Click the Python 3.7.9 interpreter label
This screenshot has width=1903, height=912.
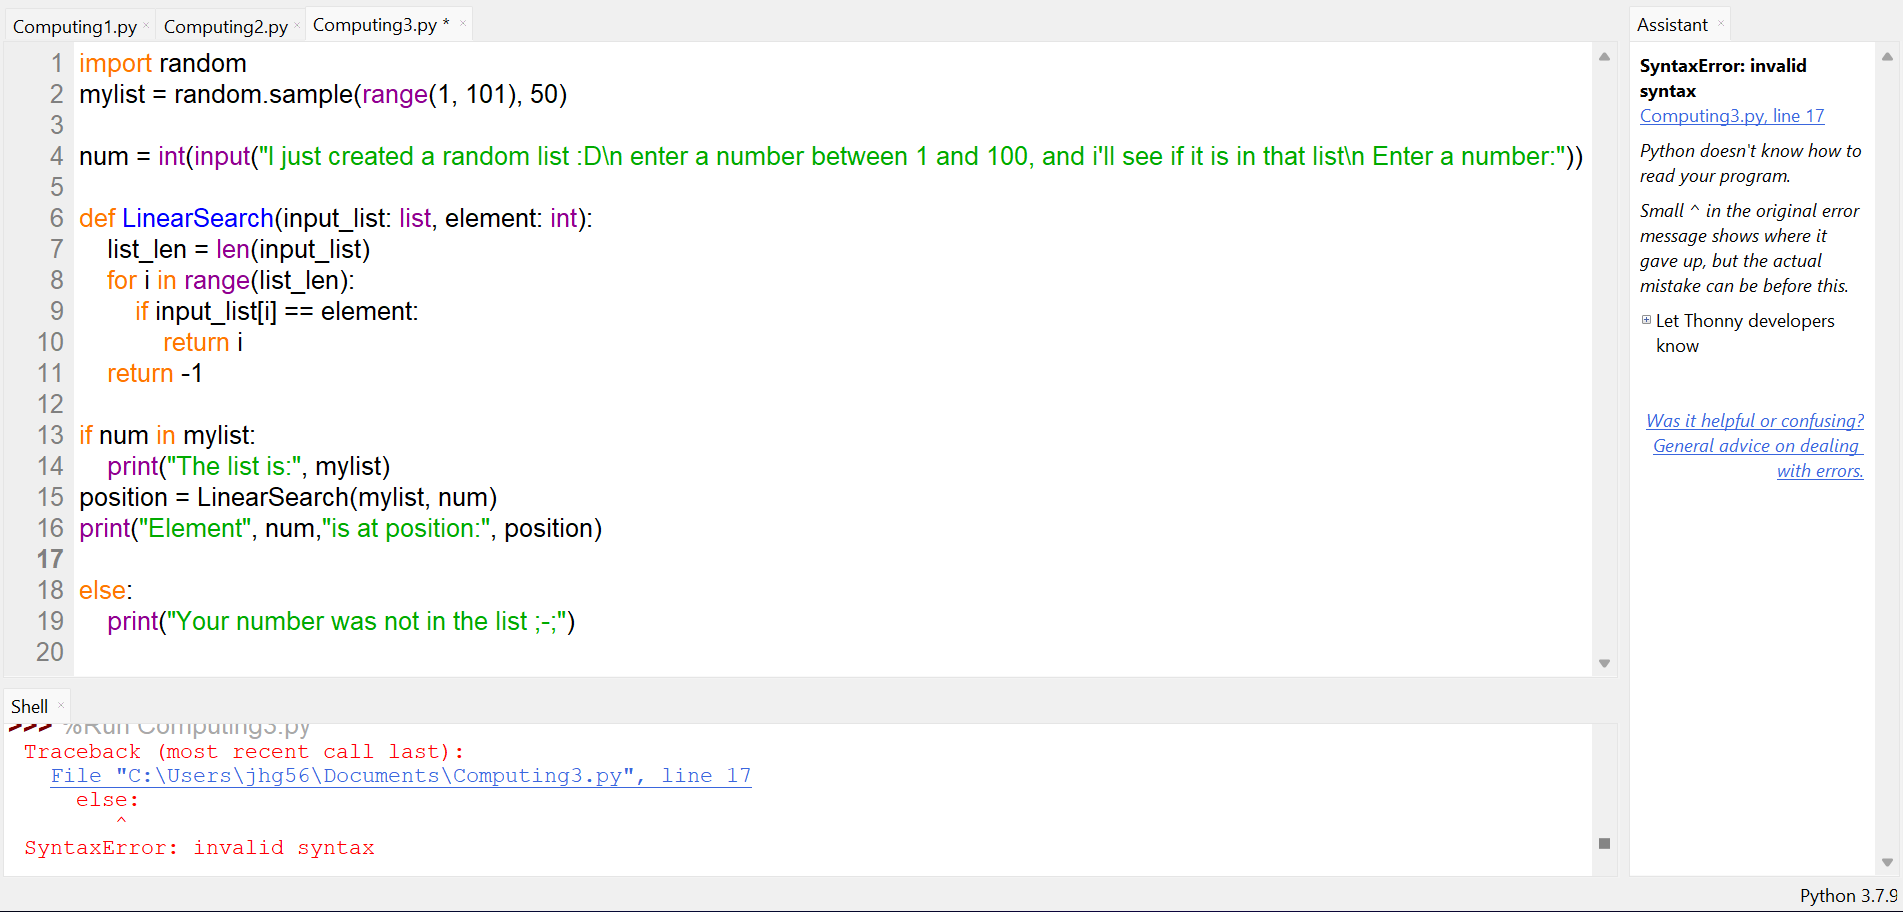click(x=1847, y=896)
